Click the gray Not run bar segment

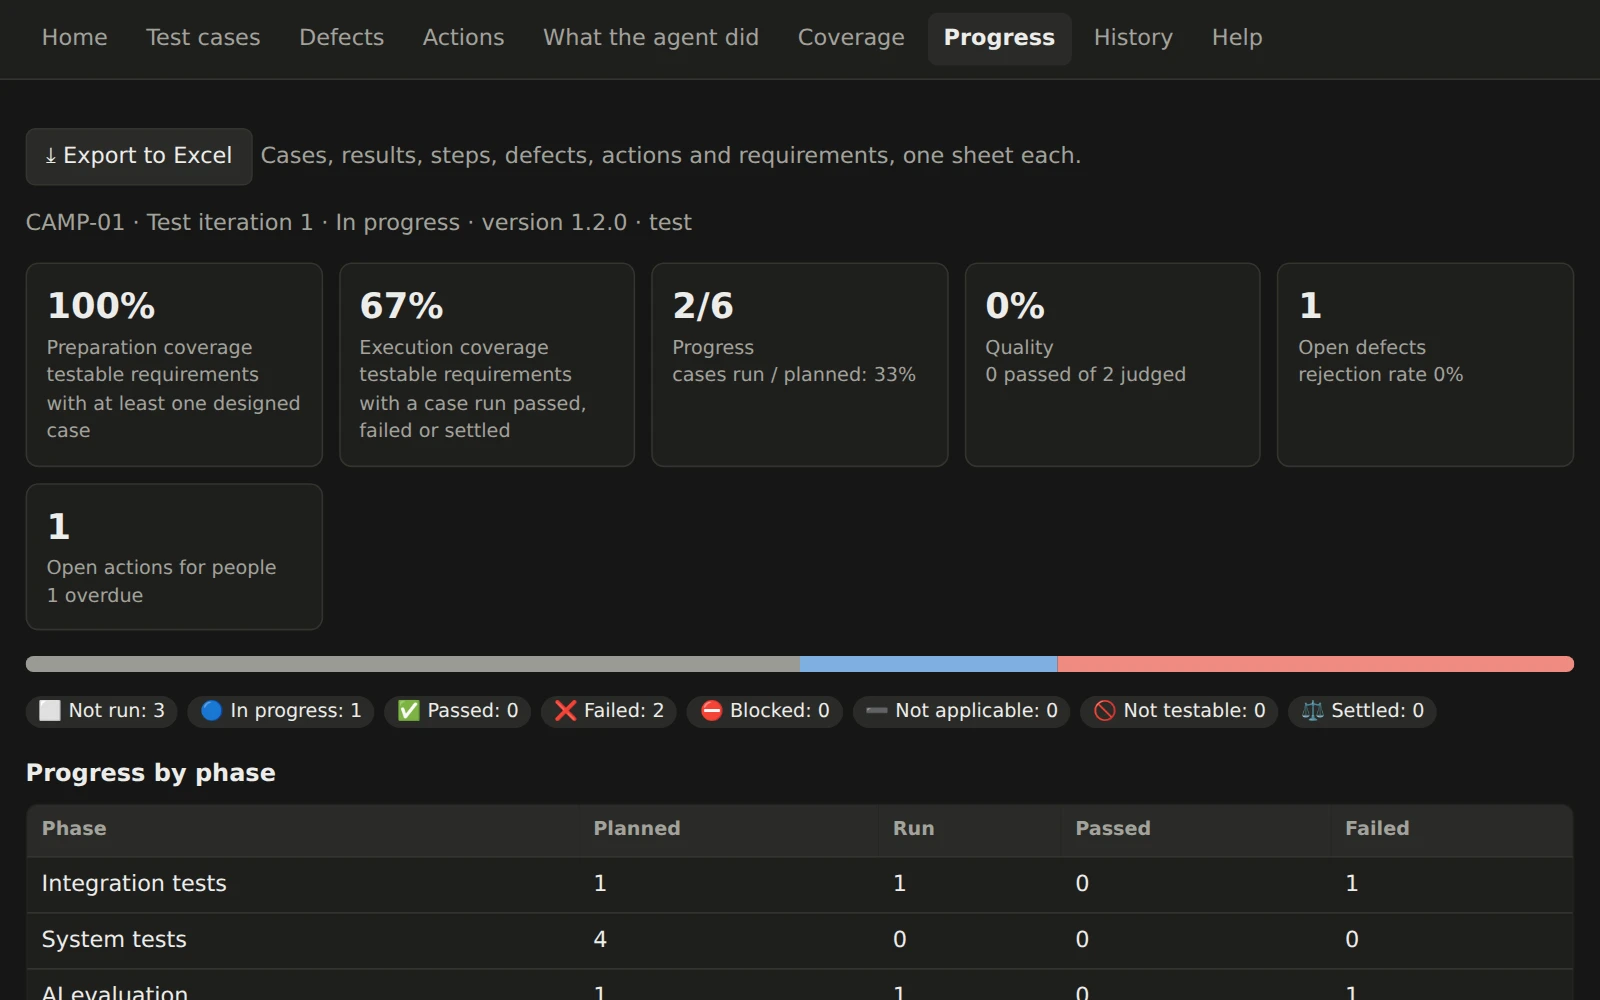pyautogui.click(x=413, y=664)
